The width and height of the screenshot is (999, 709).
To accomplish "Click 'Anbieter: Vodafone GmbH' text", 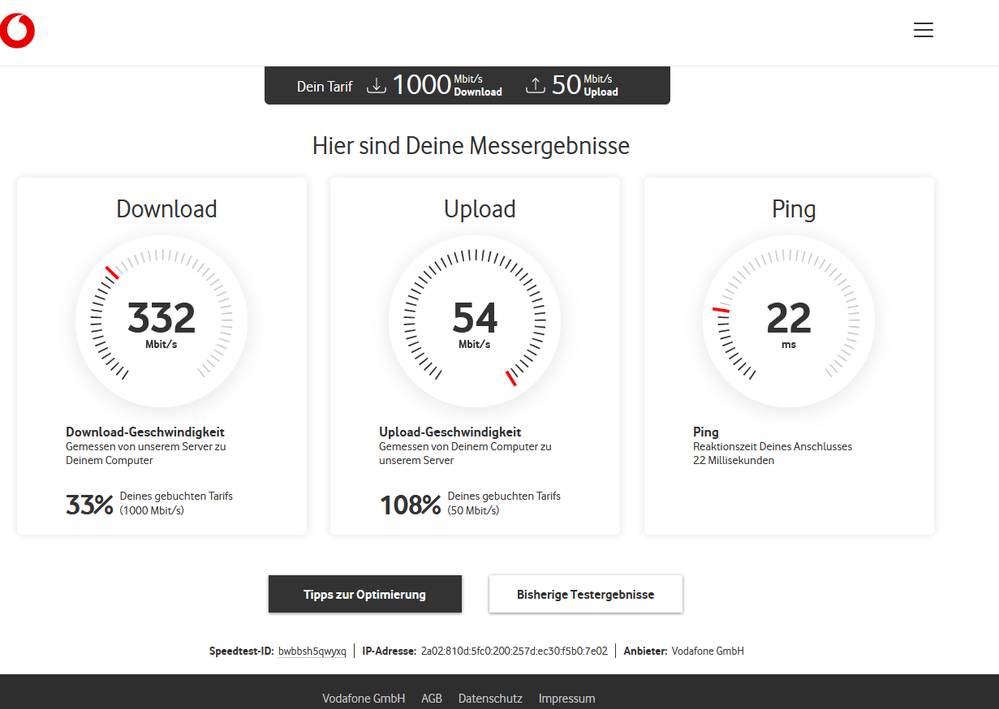I will (684, 651).
